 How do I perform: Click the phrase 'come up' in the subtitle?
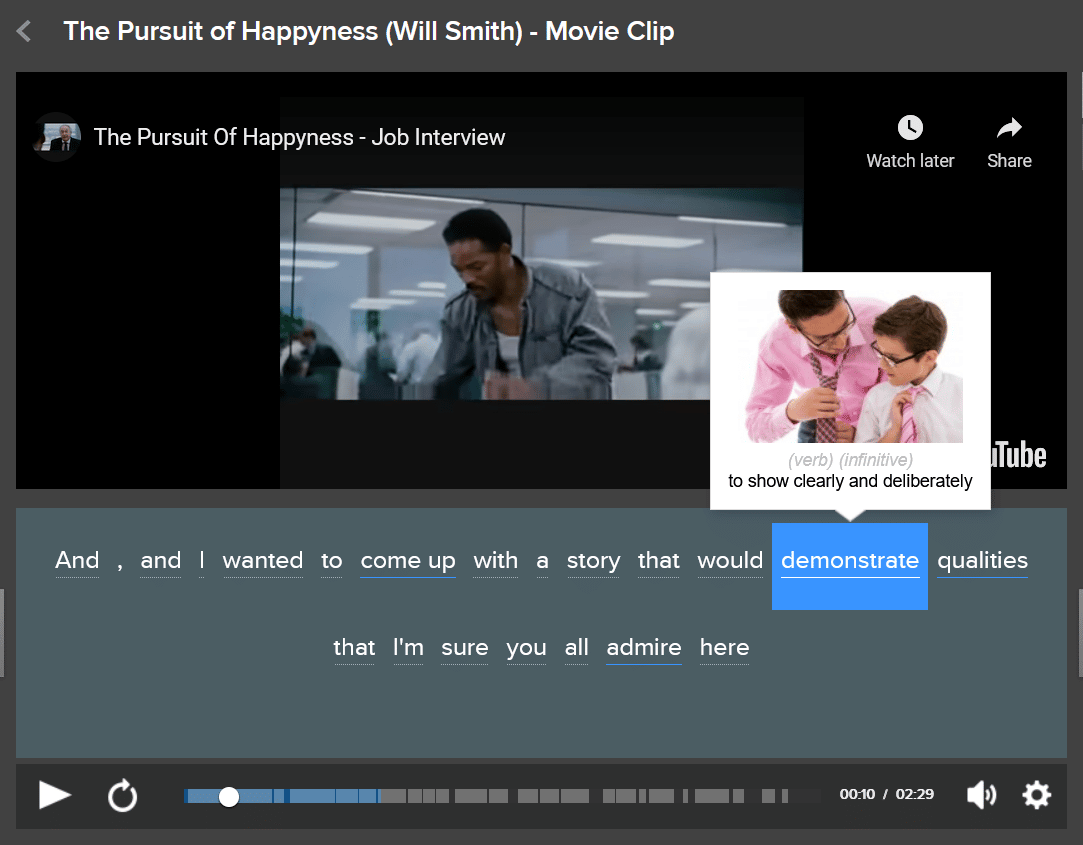click(408, 561)
